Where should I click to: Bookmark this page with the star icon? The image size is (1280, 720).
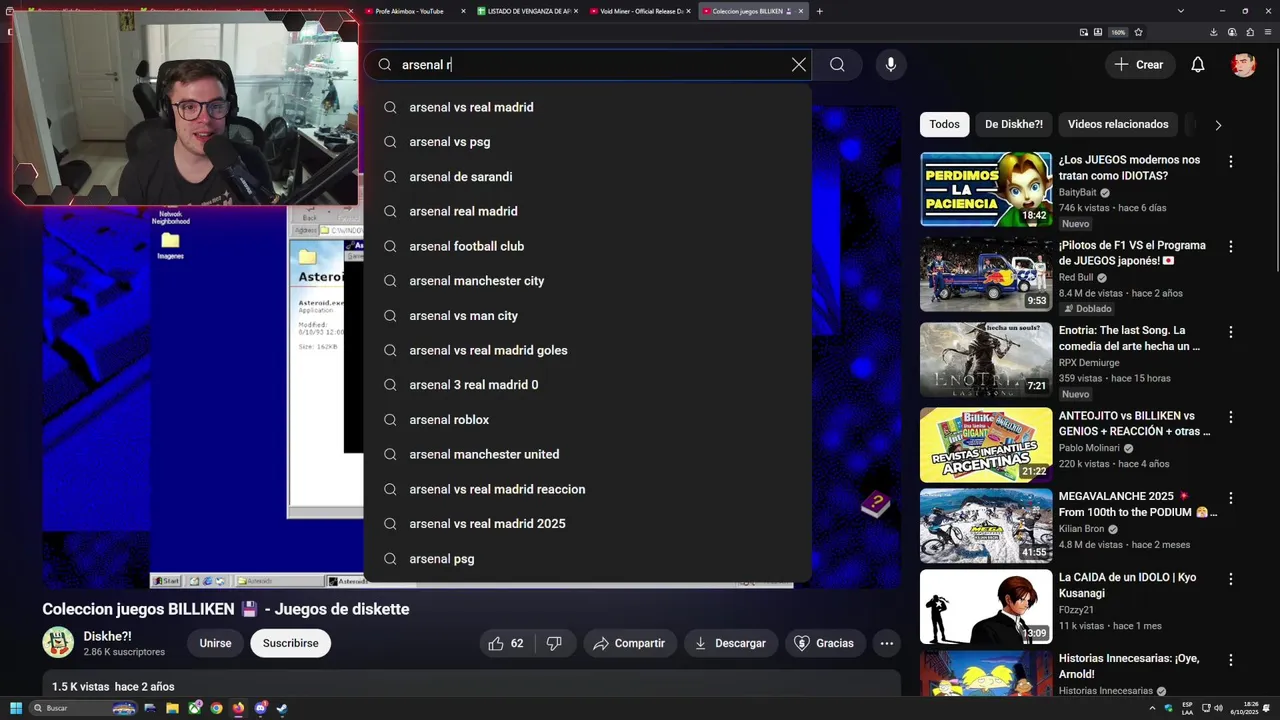(1138, 32)
